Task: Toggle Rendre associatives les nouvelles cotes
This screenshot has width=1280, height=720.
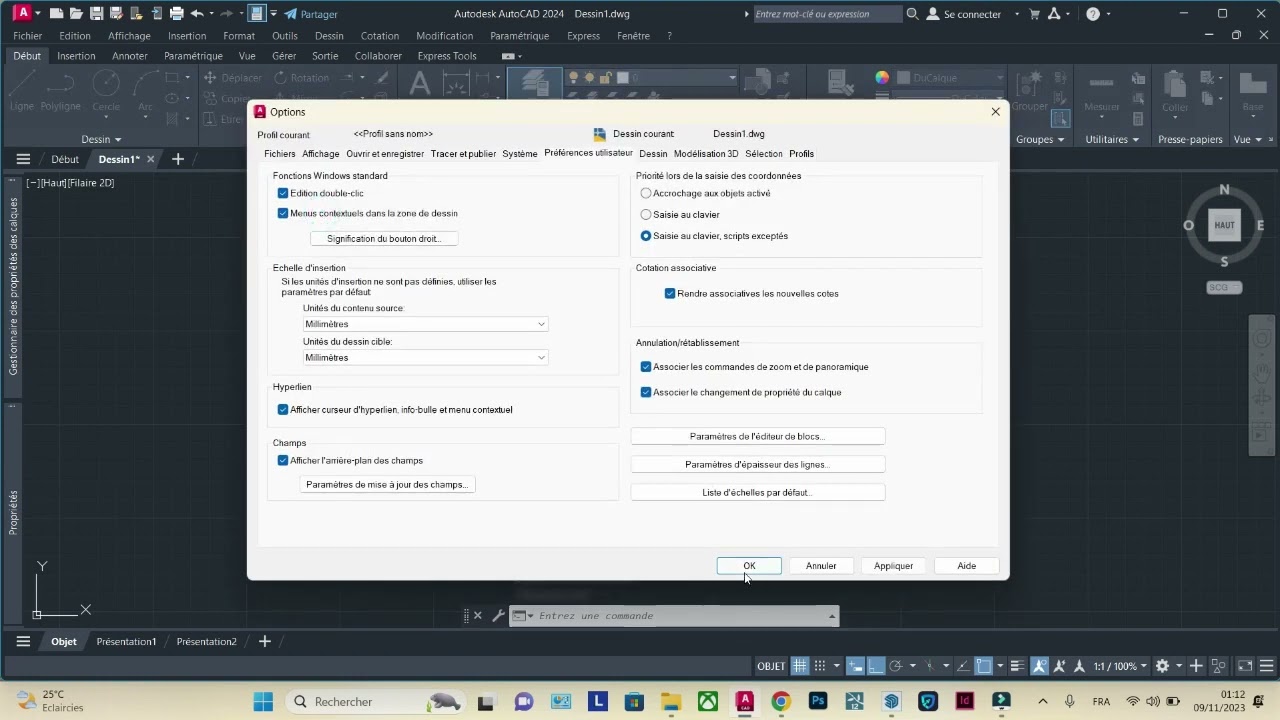Action: click(670, 293)
